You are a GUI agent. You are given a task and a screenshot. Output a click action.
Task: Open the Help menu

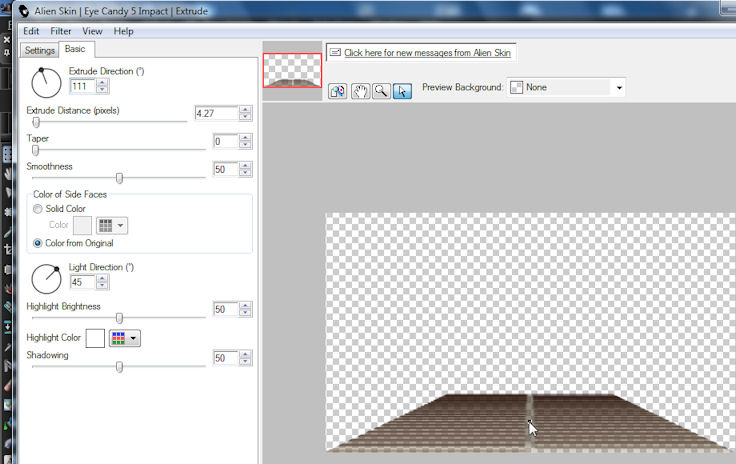[123, 31]
